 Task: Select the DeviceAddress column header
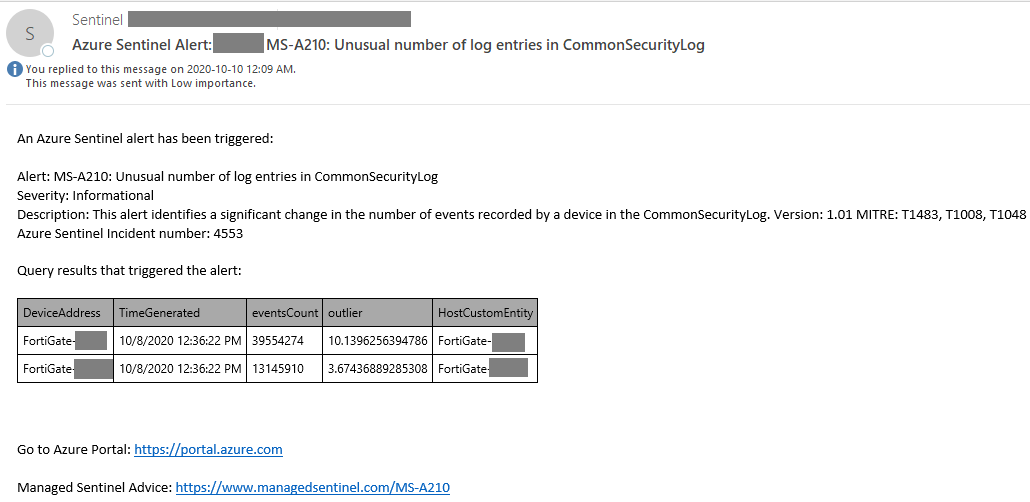point(65,313)
